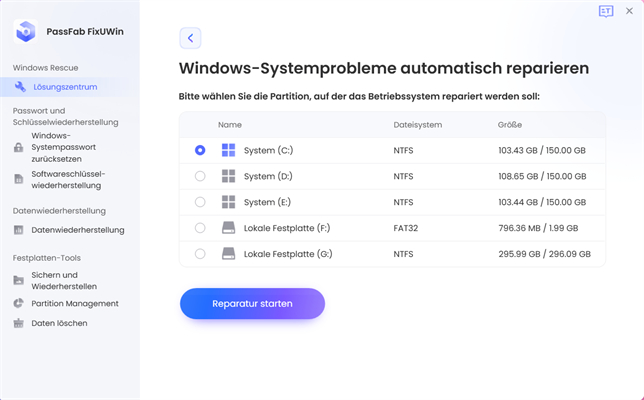Viewport: 644px width, 400px height.
Task: Click the Sichern und Wiederherstellen folder icon
Action: (x=19, y=280)
